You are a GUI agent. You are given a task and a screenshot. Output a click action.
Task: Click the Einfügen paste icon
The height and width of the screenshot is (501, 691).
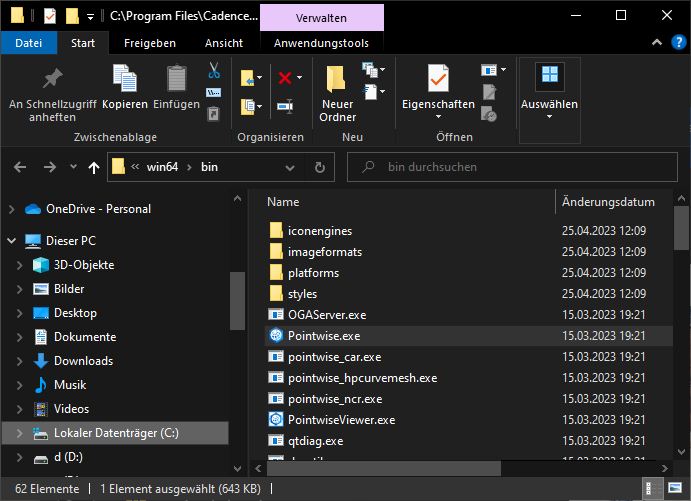[176, 78]
